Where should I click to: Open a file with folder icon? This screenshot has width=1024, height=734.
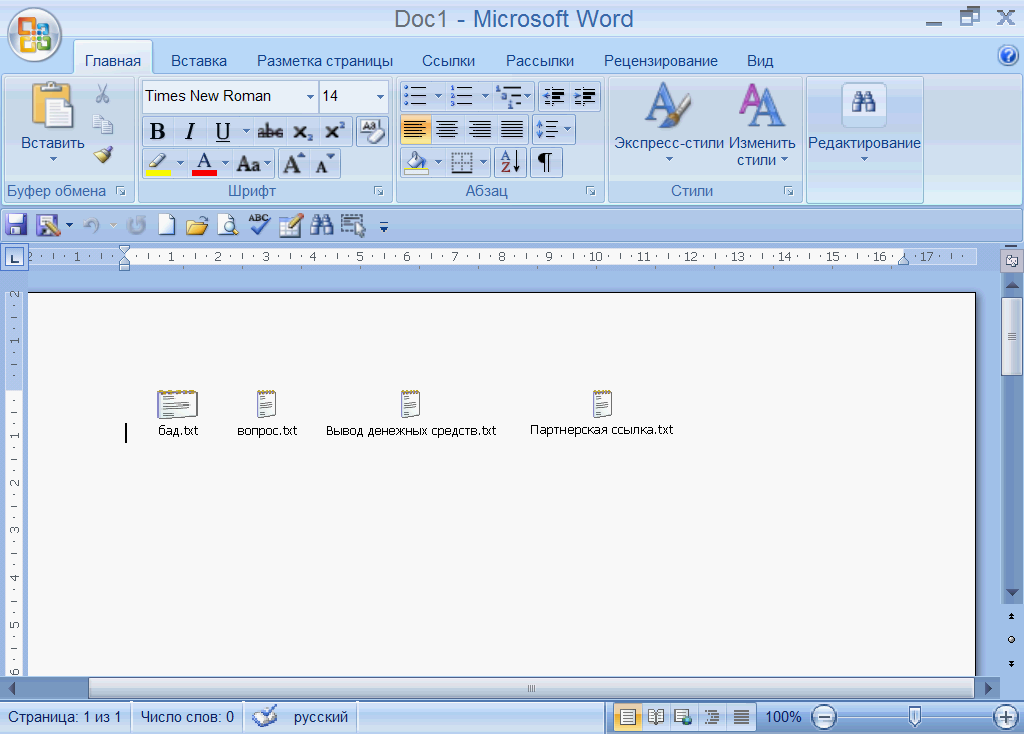(x=197, y=225)
